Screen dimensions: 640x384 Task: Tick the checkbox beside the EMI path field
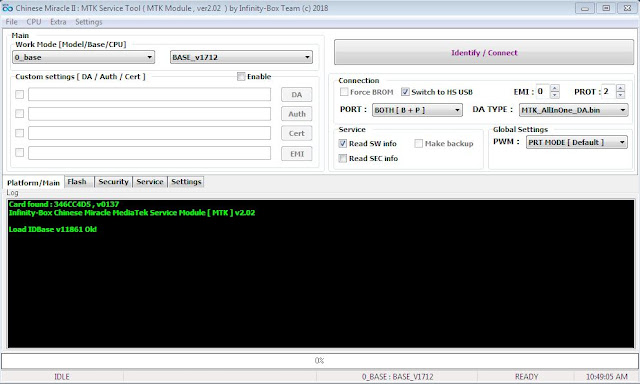point(19,153)
